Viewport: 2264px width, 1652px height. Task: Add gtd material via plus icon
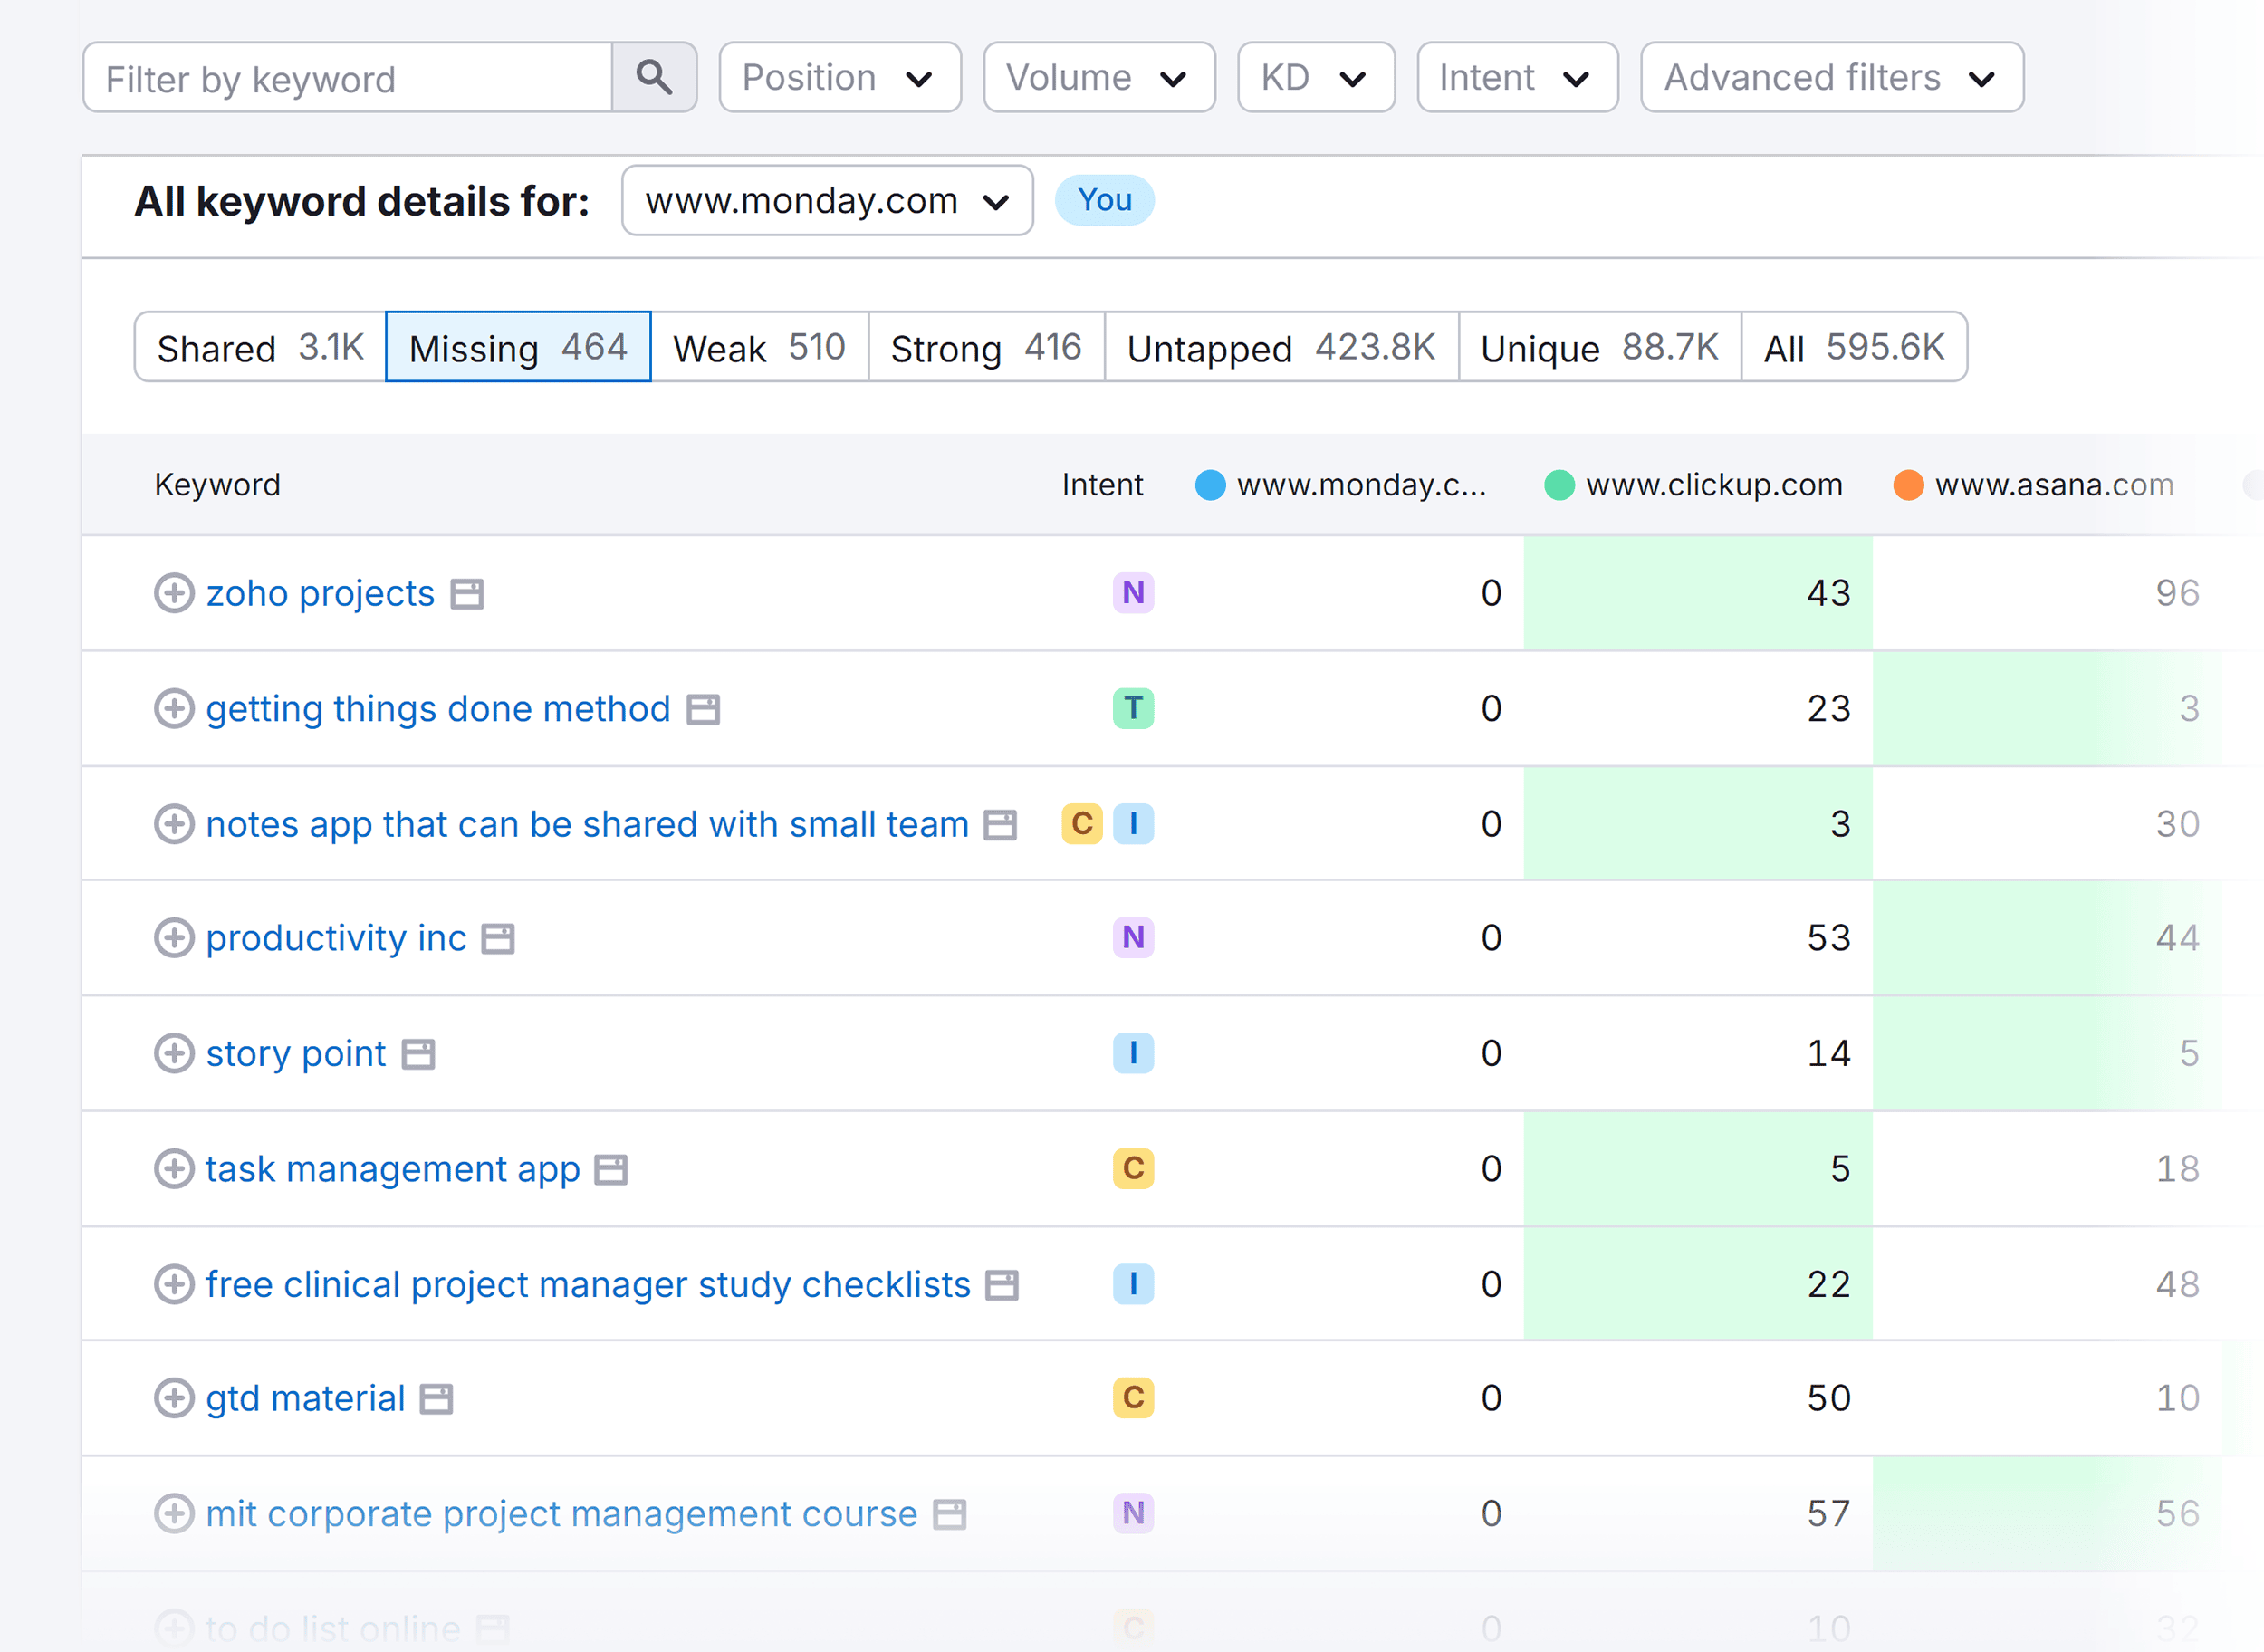pyautogui.click(x=174, y=1398)
